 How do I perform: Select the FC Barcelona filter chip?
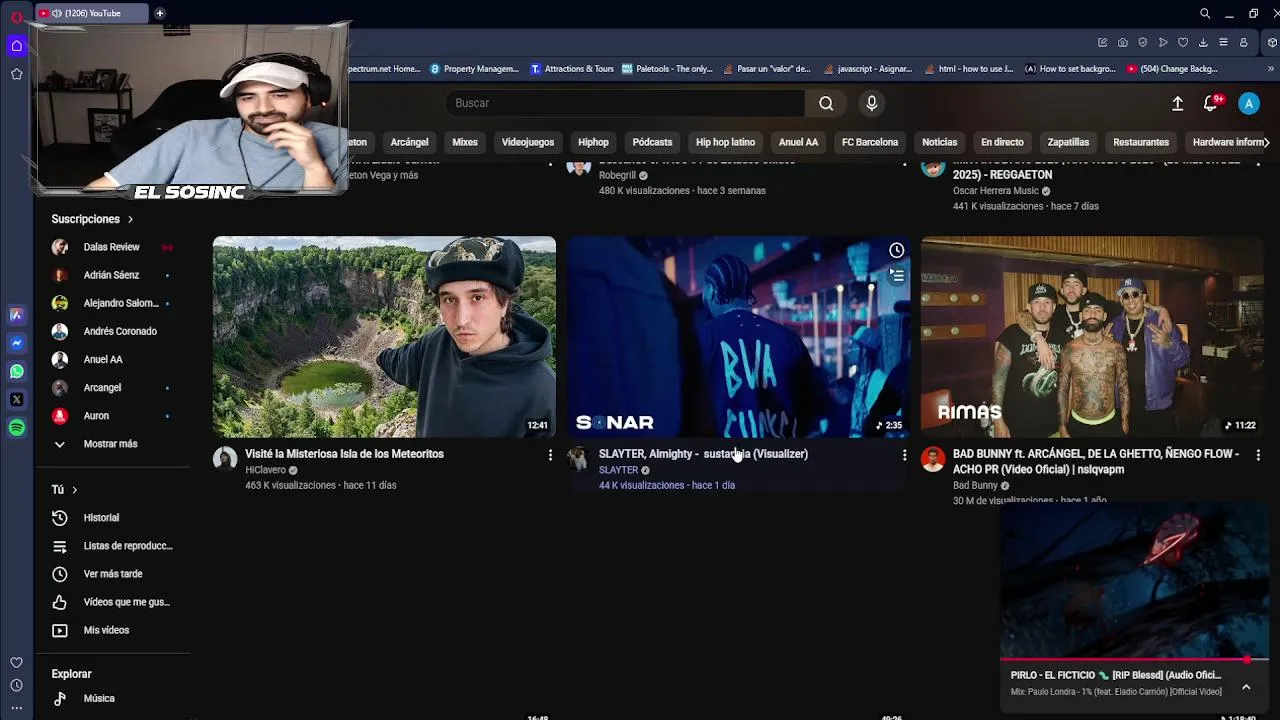click(870, 142)
